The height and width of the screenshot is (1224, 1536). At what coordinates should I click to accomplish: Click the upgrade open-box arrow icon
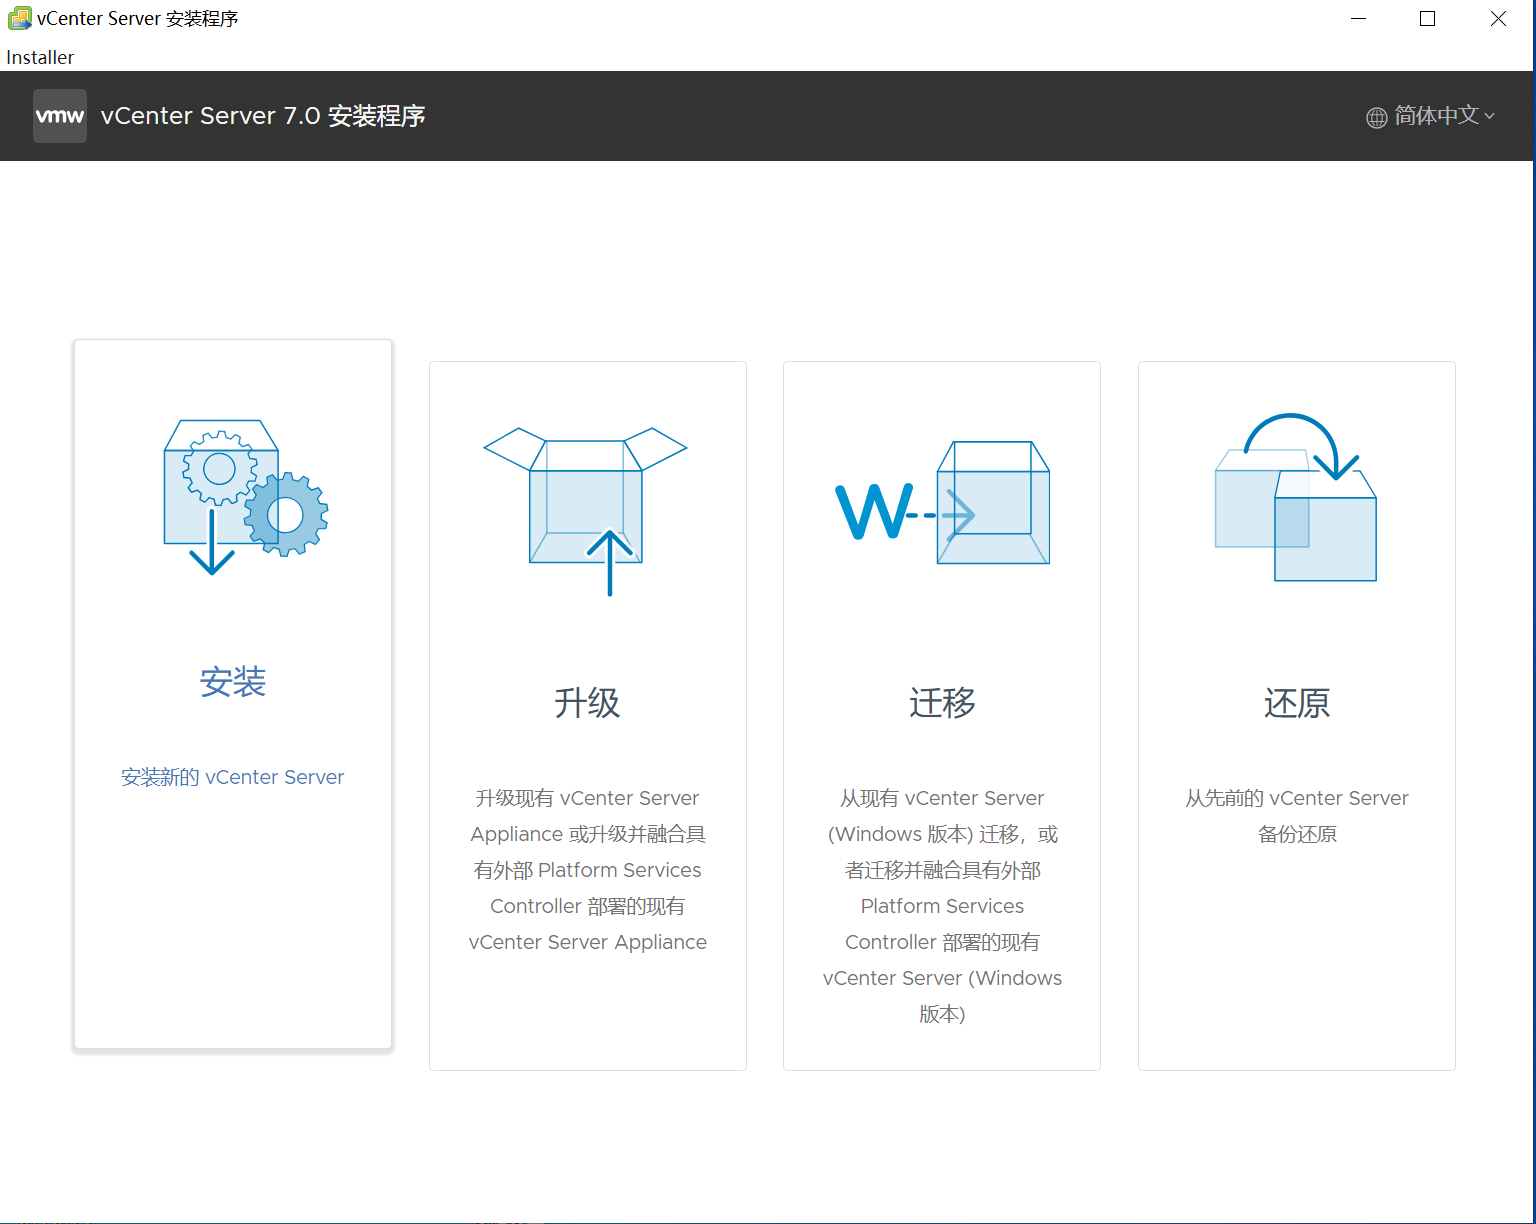pos(586,511)
